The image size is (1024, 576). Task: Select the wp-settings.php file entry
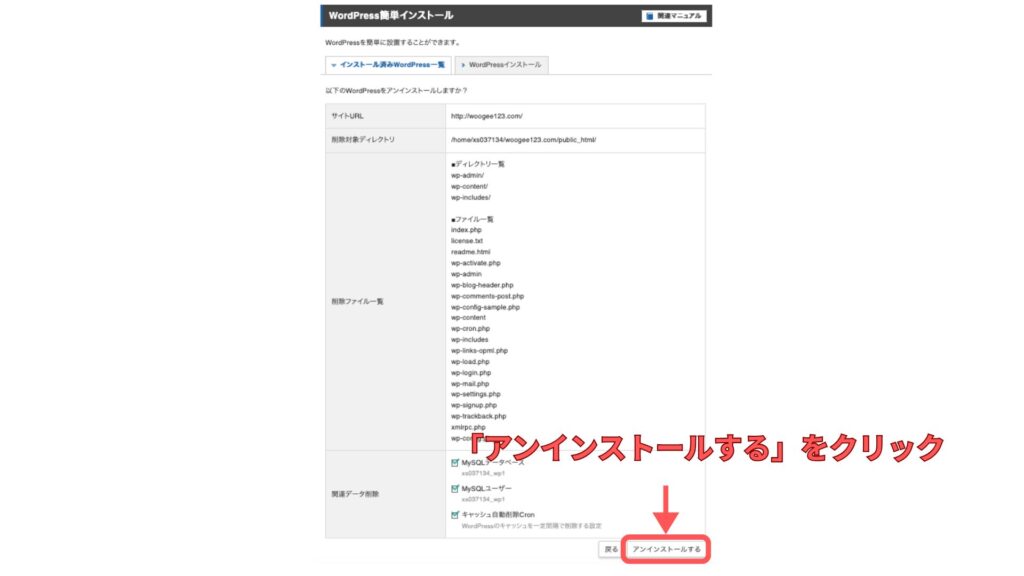coord(475,394)
